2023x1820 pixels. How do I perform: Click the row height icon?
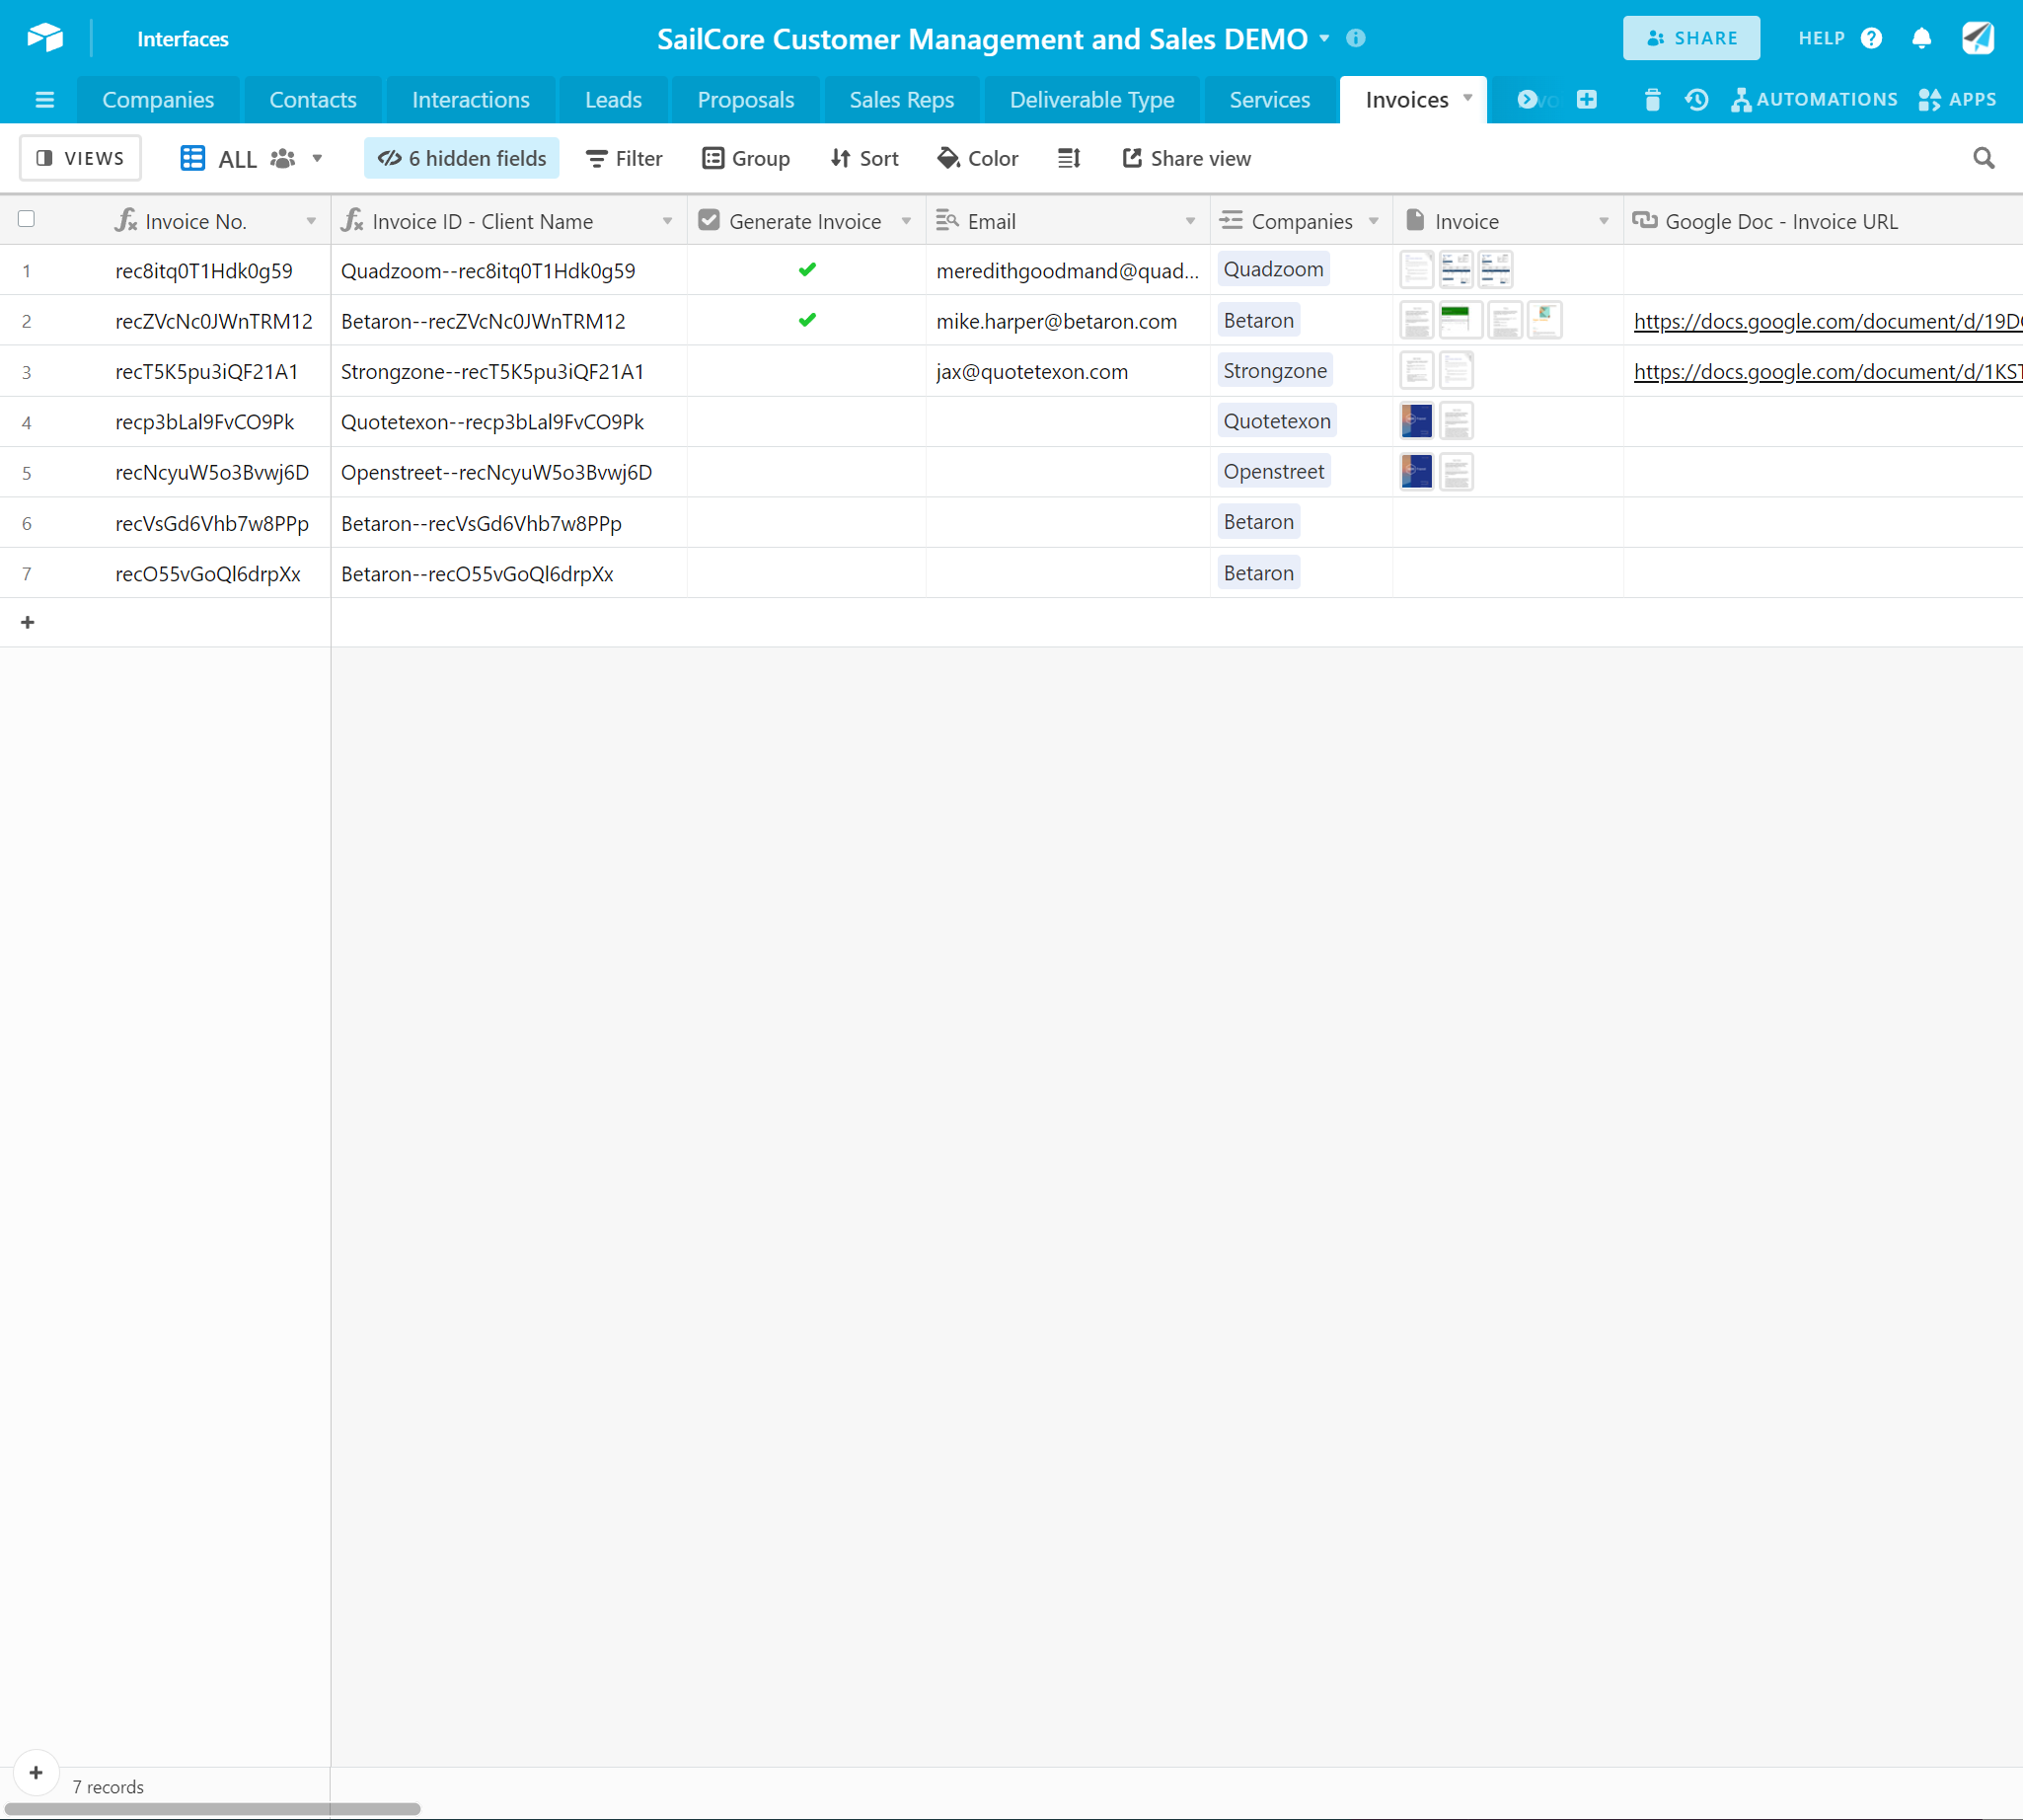click(x=1069, y=158)
